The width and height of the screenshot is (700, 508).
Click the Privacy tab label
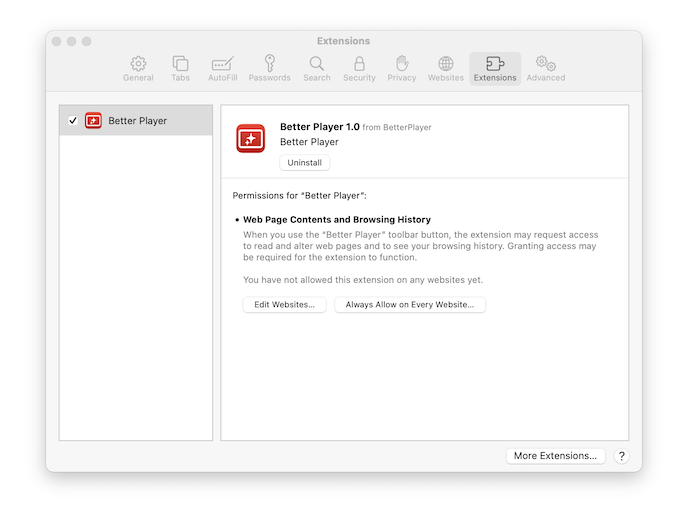pyautogui.click(x=402, y=78)
